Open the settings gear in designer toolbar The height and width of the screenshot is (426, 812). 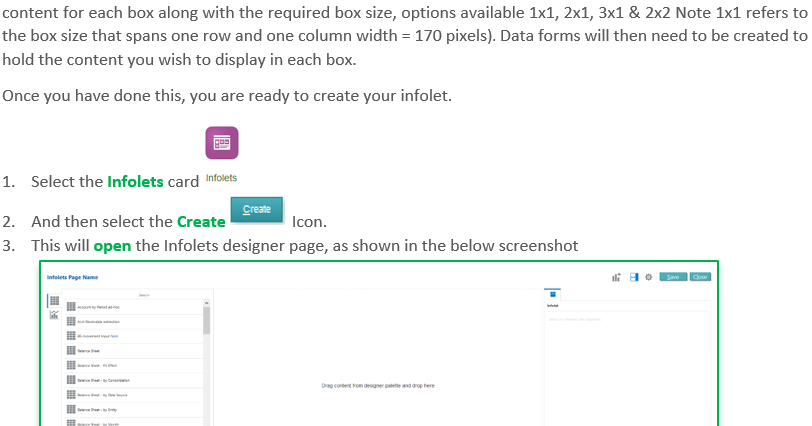pyautogui.click(x=648, y=277)
